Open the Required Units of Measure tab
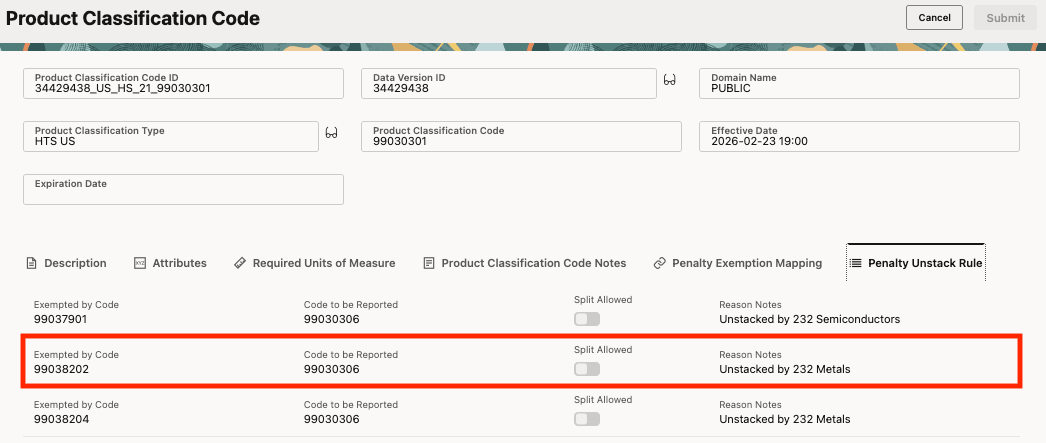 tap(315, 263)
